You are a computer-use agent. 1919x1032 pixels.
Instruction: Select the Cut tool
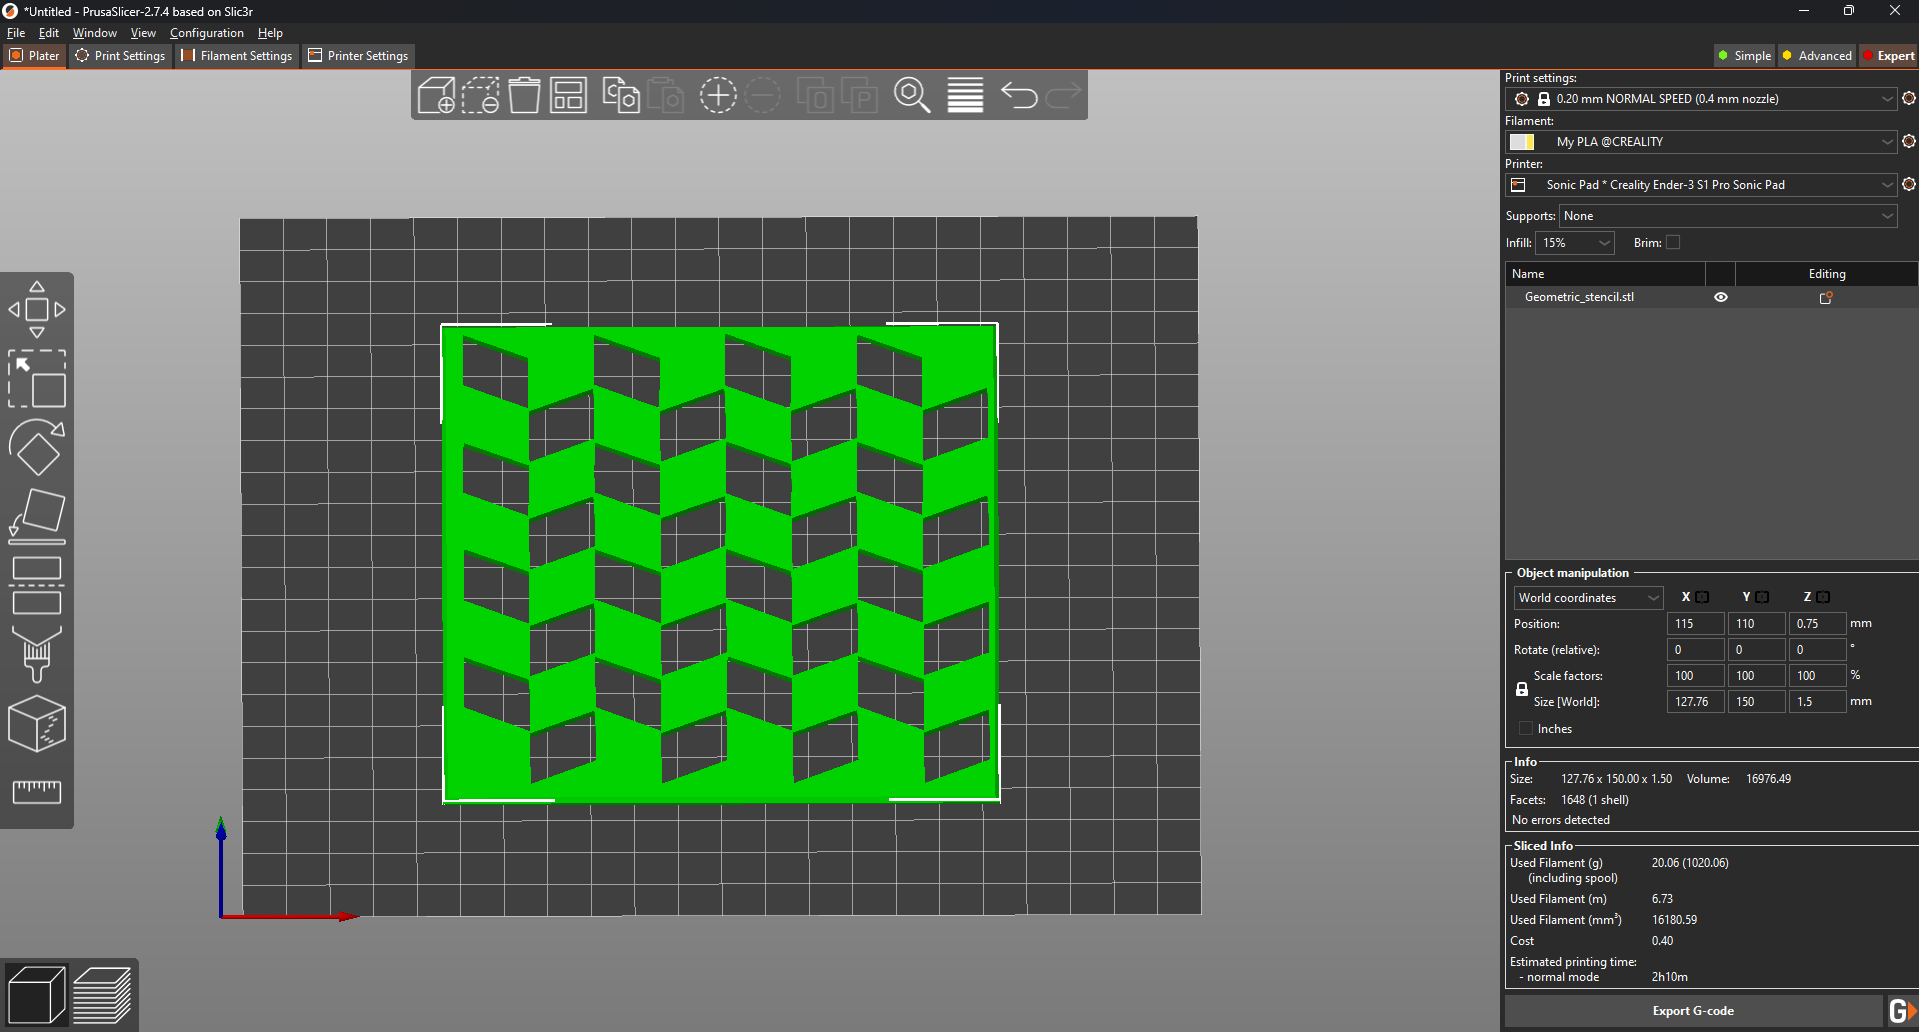pos(37,585)
